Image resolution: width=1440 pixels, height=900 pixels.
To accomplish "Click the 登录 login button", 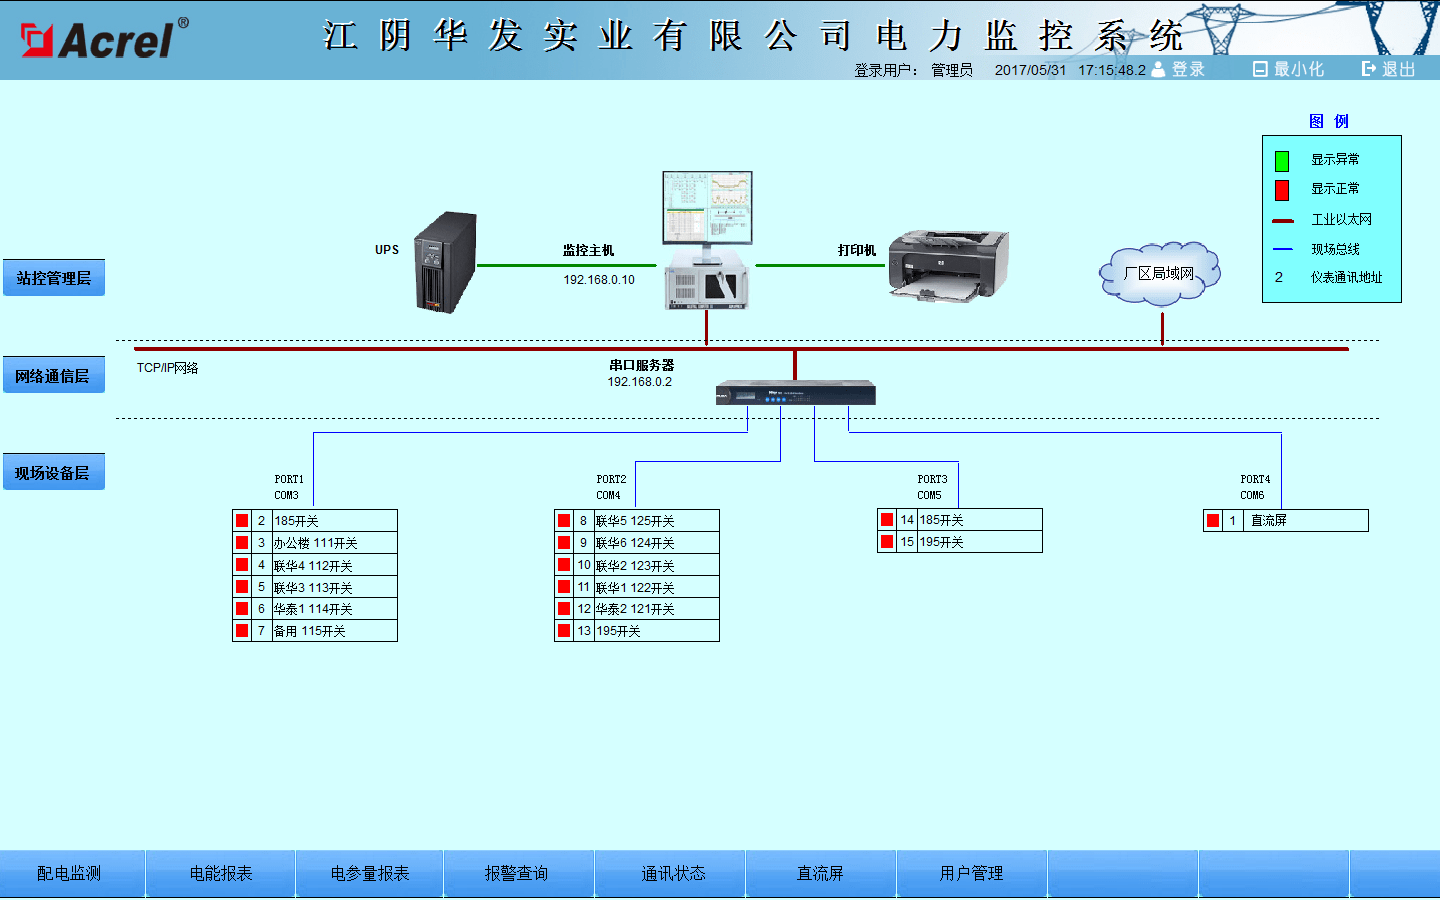I will point(1179,69).
